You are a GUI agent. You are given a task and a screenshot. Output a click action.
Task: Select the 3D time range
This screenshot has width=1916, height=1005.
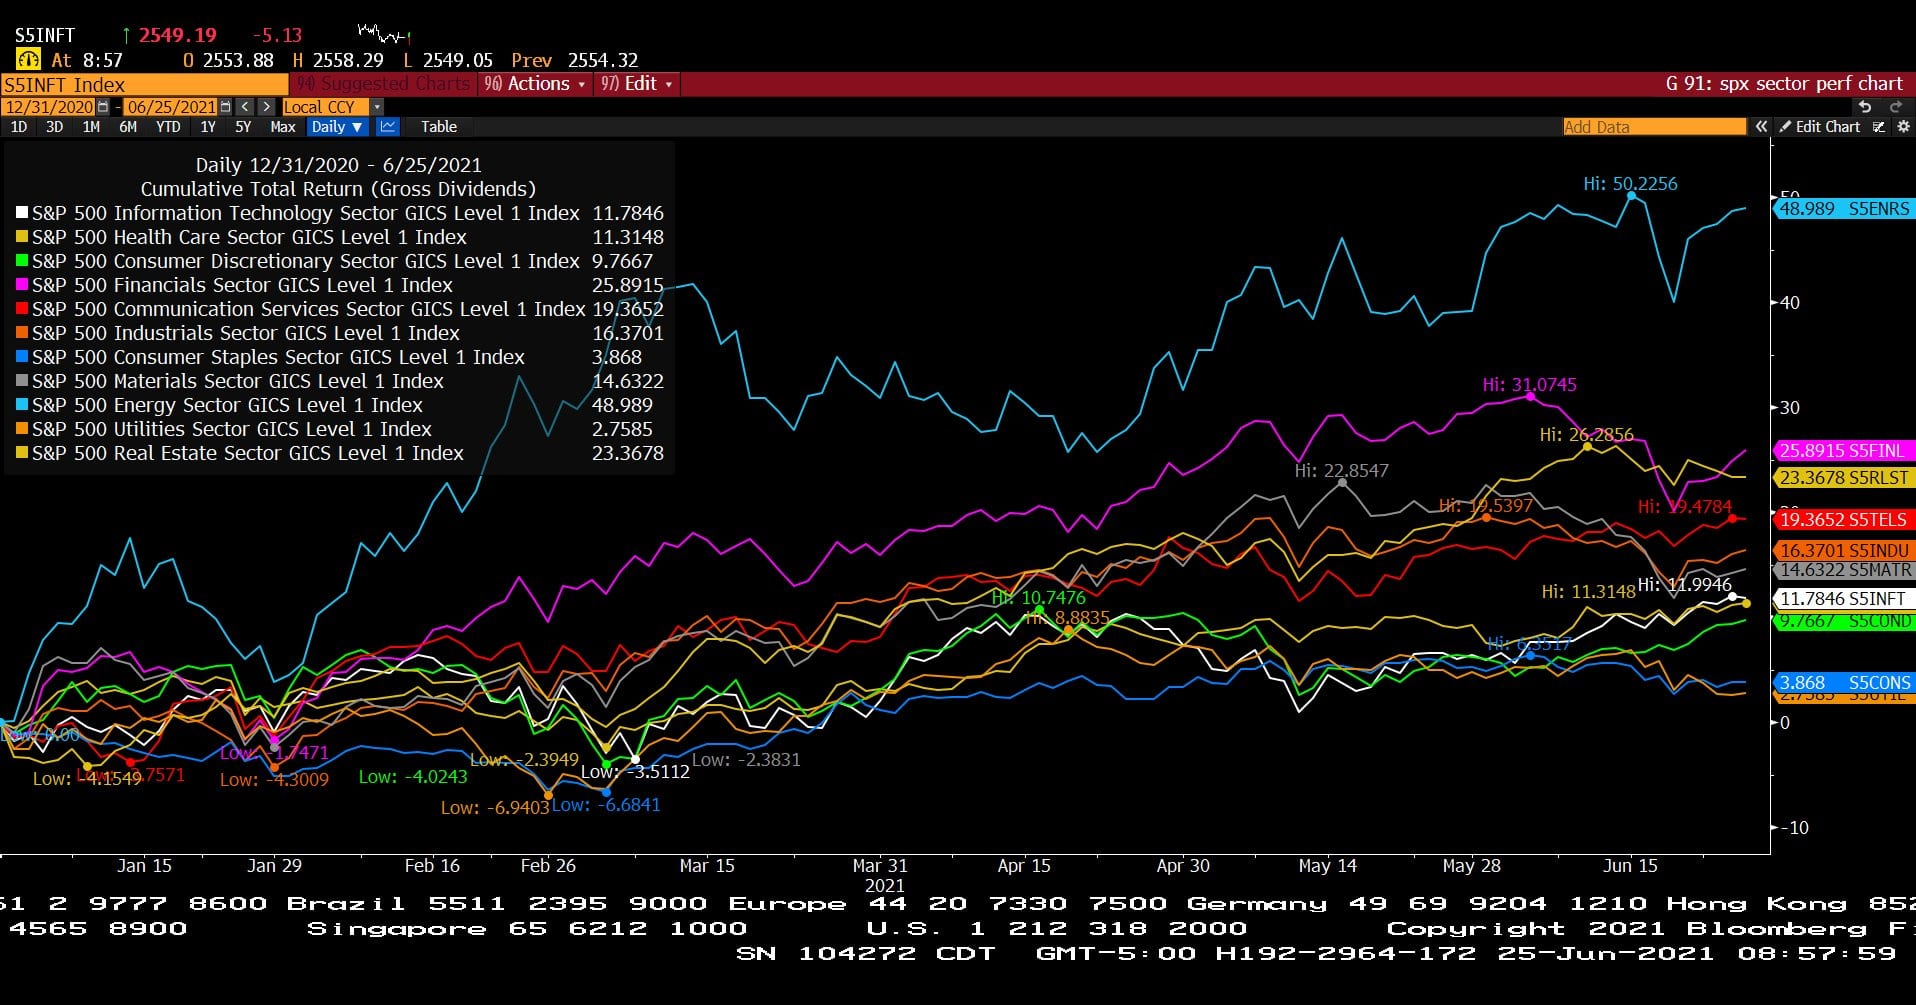click(x=54, y=127)
